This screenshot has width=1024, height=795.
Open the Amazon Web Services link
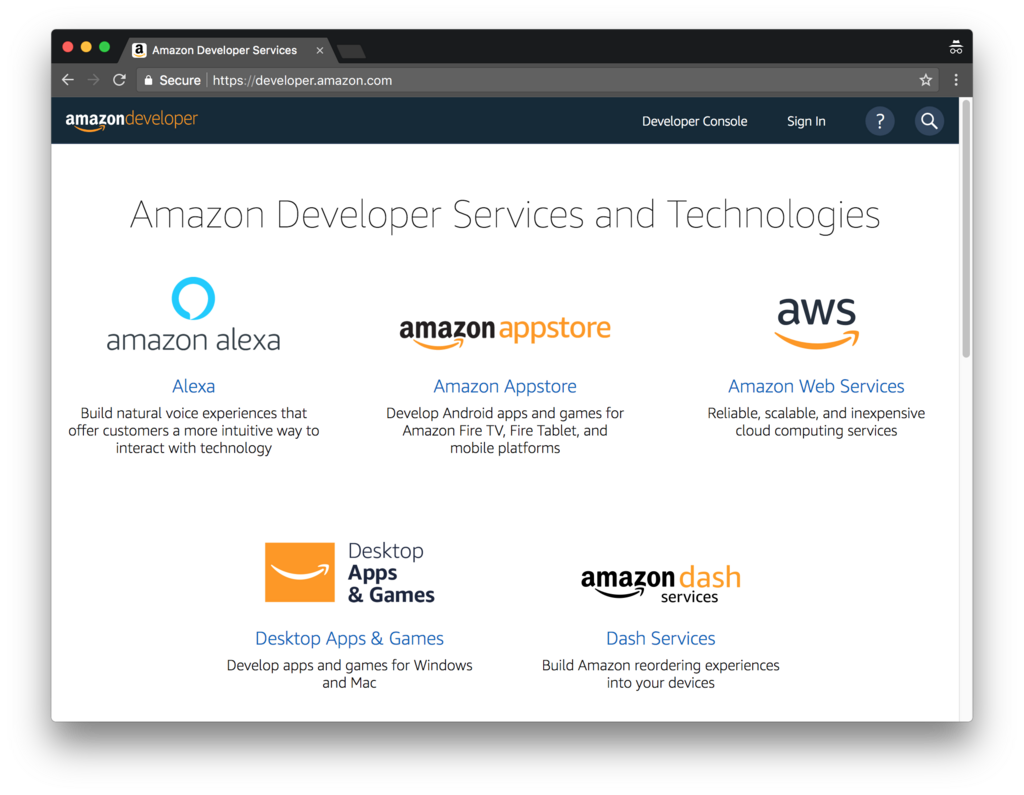(x=816, y=386)
